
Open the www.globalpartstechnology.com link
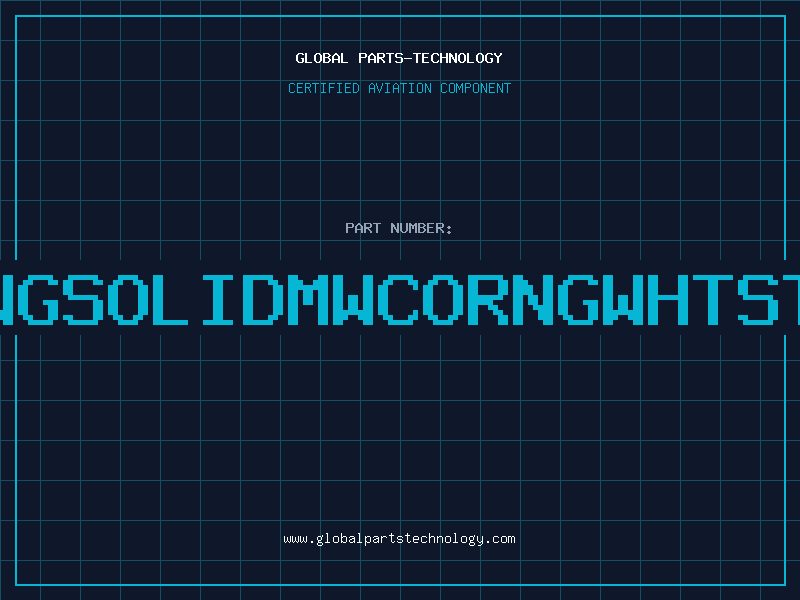point(399,539)
